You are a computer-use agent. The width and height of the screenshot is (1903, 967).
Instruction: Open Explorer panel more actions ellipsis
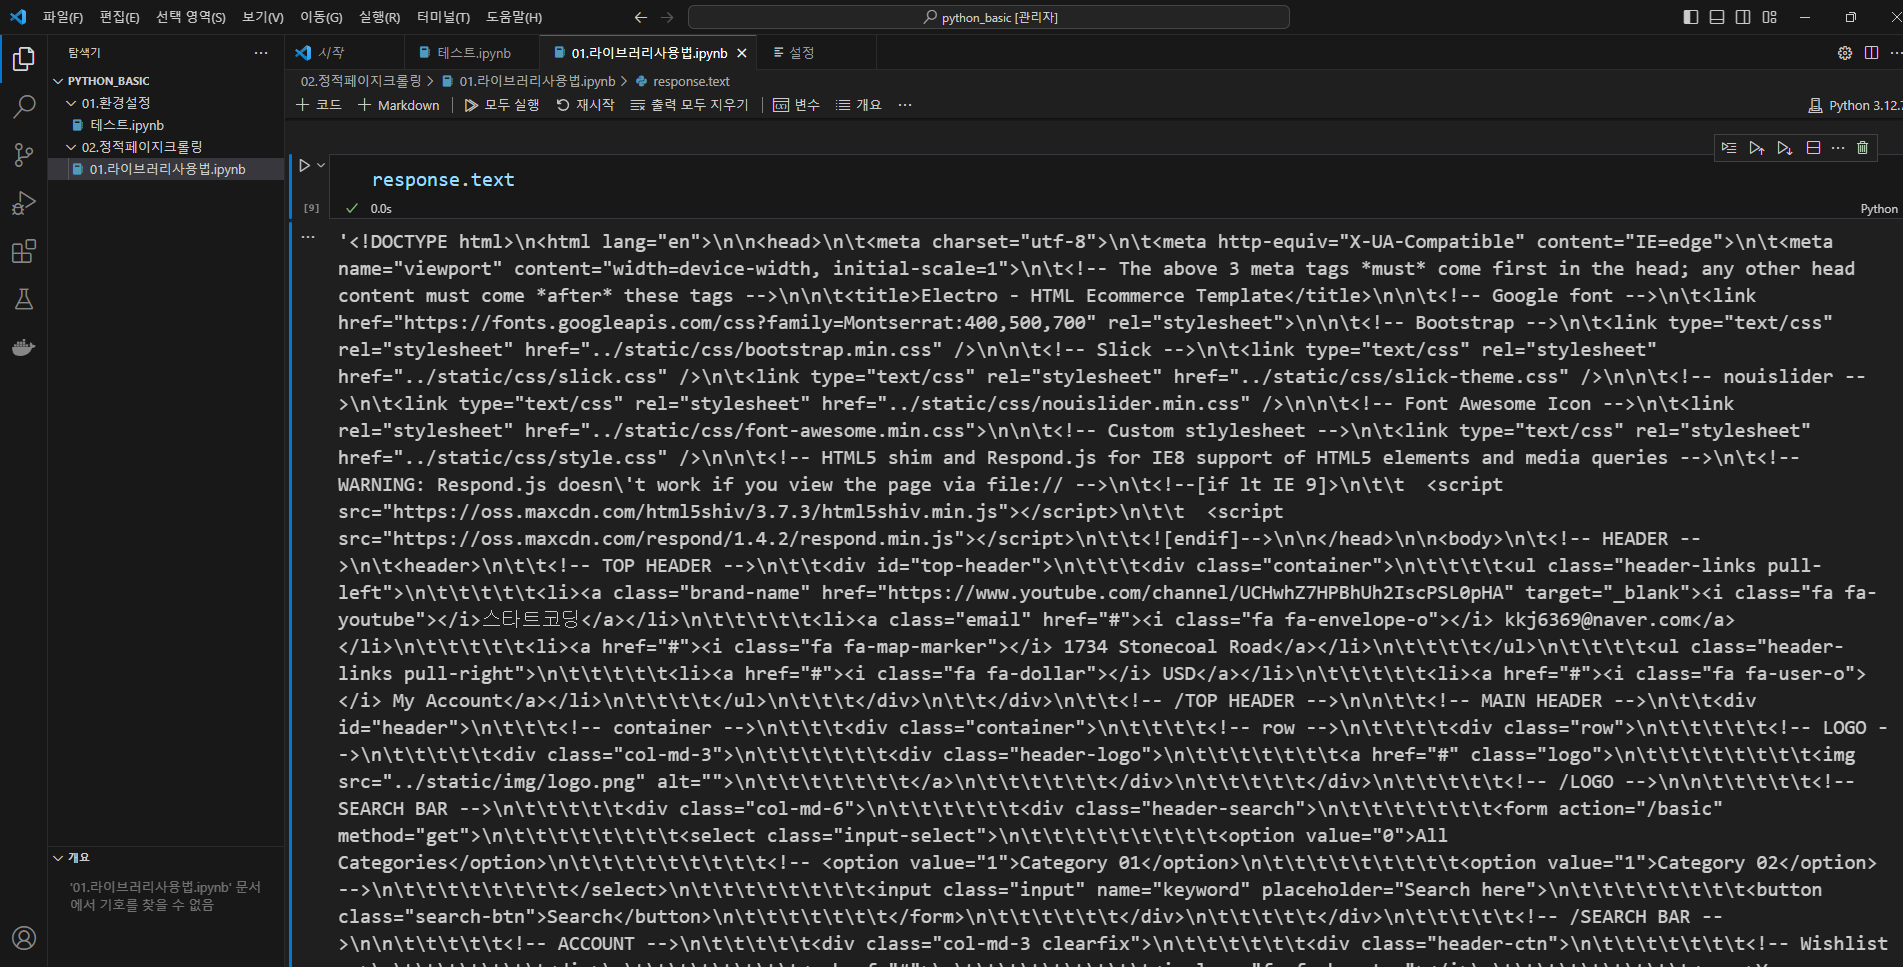(261, 53)
